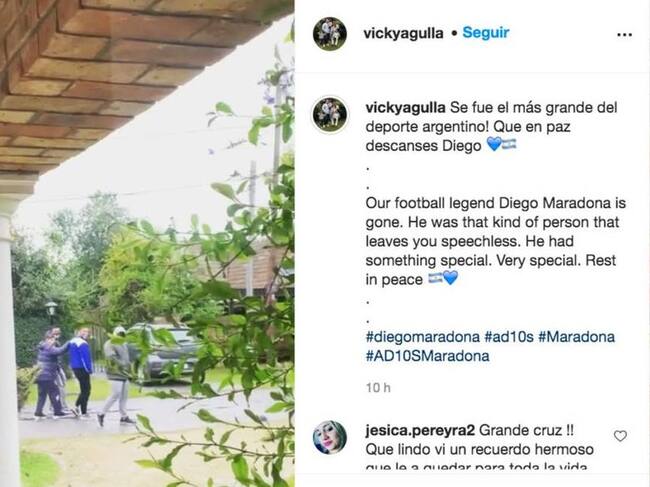Click the post video showing people hugging
The width and height of the screenshot is (650, 487).
[147, 243]
